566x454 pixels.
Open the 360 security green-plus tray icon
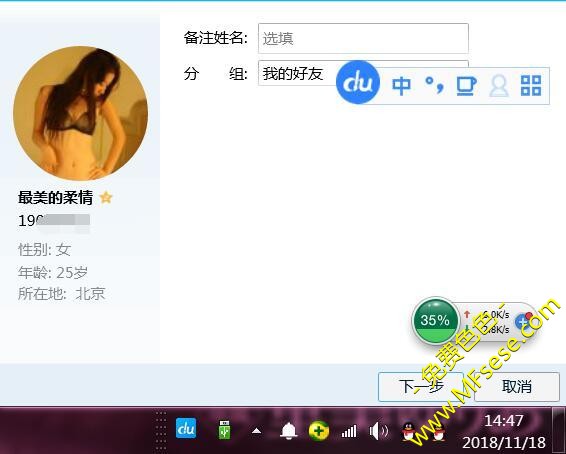click(319, 431)
